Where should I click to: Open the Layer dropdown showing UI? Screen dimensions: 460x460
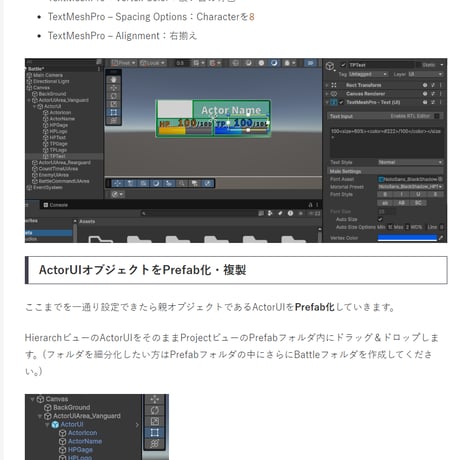(x=425, y=74)
